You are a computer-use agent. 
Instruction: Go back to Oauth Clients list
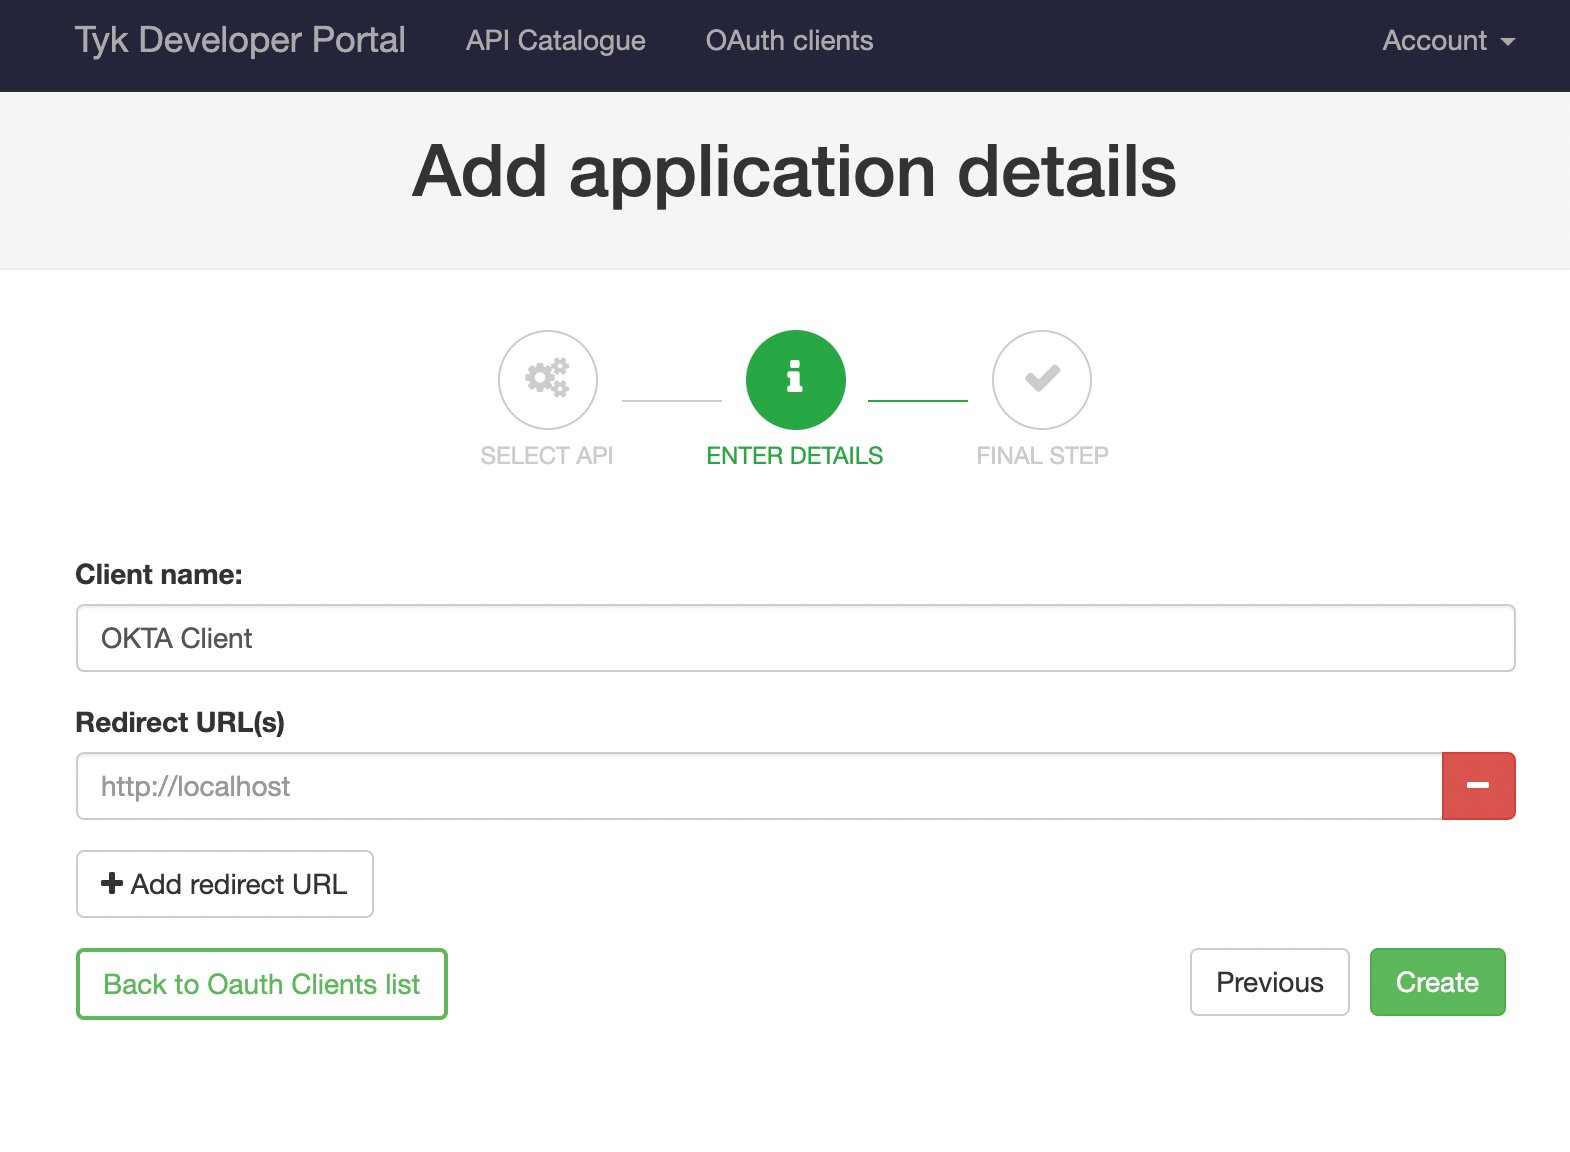point(262,984)
